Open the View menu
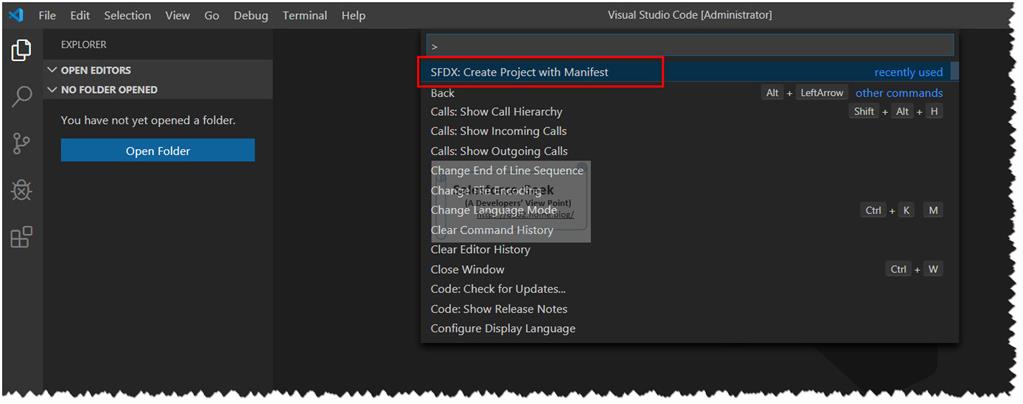The width and height of the screenshot is (1023, 404). point(177,15)
